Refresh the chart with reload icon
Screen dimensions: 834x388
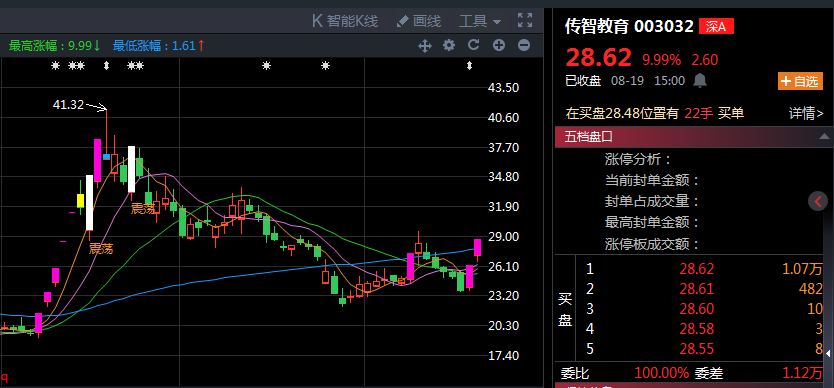pos(473,45)
